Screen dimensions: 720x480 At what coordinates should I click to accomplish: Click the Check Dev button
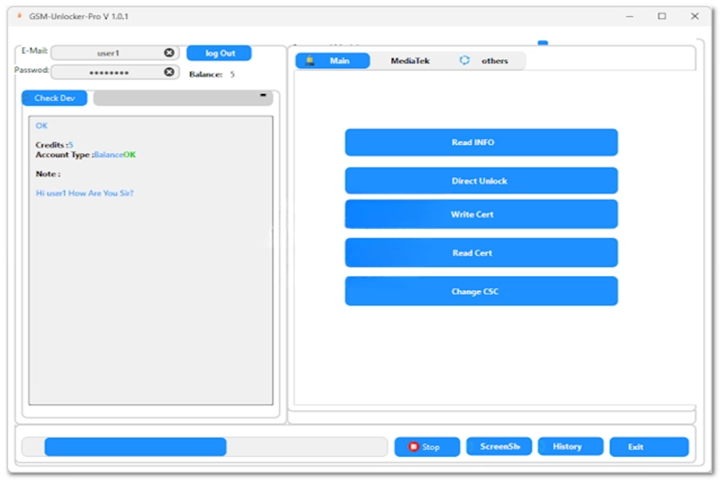pos(55,98)
